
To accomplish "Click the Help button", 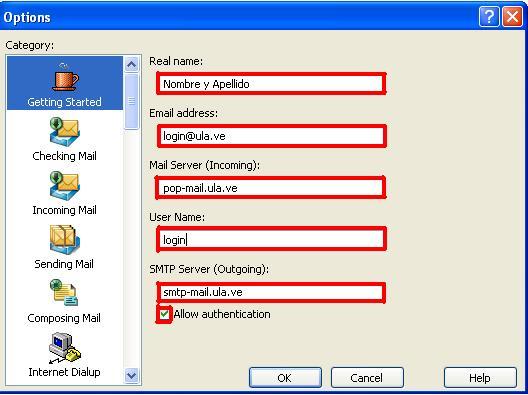I will (480, 377).
